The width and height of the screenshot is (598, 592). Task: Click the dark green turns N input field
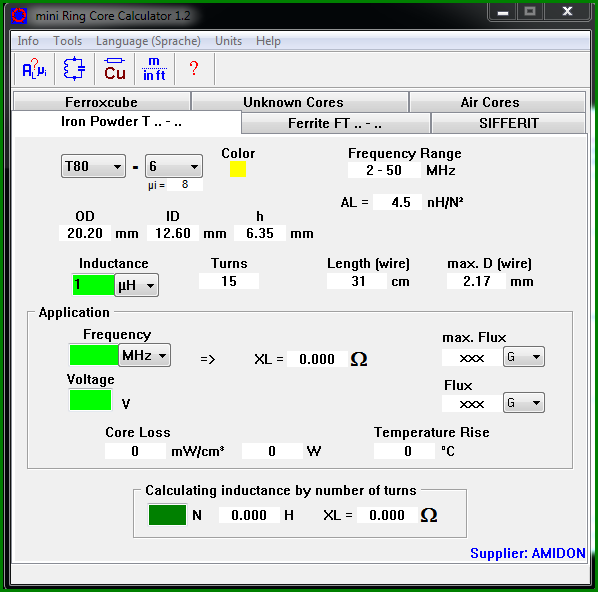[x=167, y=515]
